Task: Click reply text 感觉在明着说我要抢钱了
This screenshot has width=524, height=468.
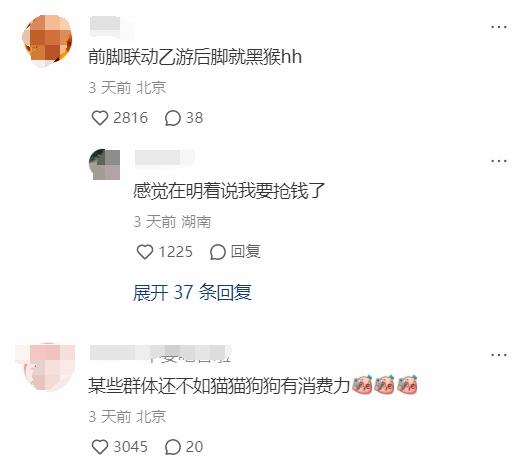Action: 229,191
